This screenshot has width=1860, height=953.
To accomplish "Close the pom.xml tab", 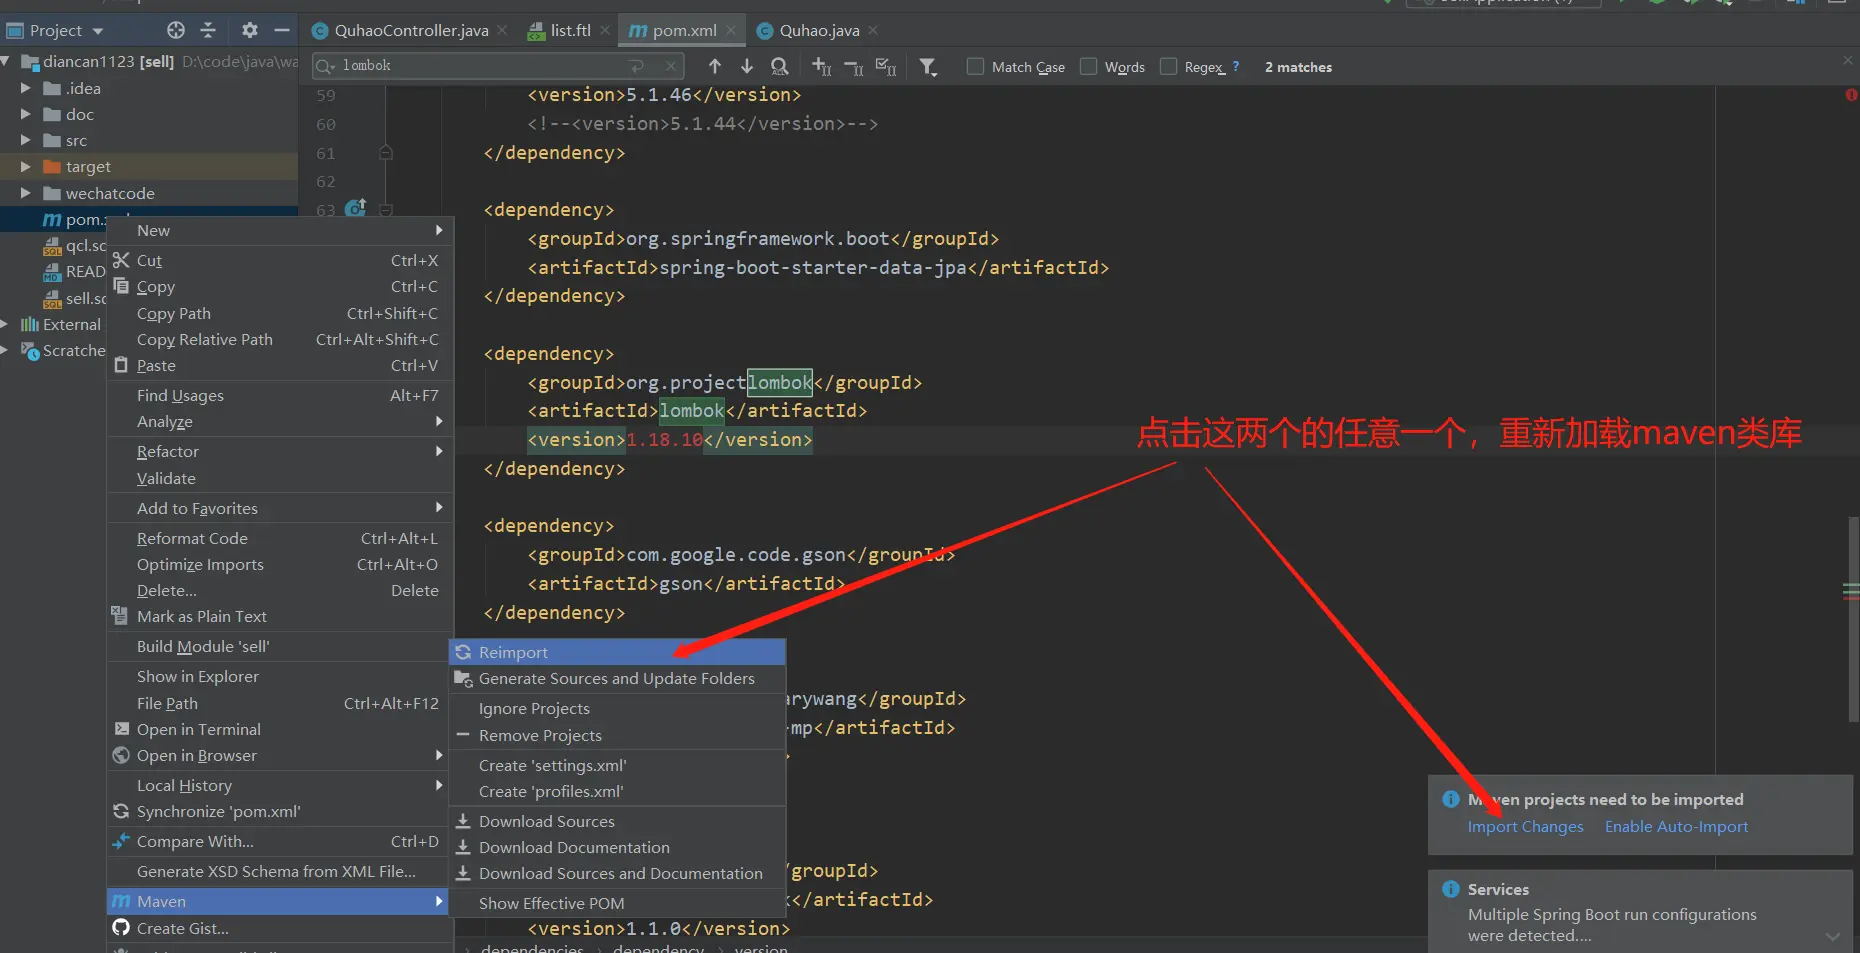I will pos(731,30).
